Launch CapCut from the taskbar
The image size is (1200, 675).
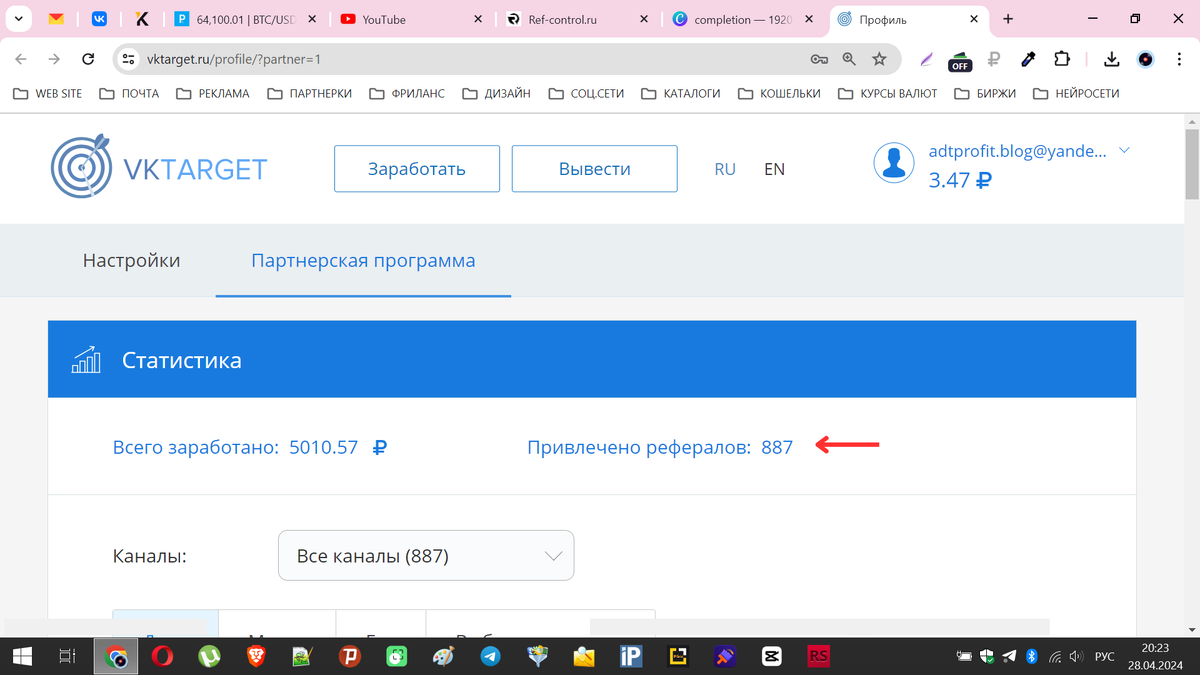click(770, 657)
